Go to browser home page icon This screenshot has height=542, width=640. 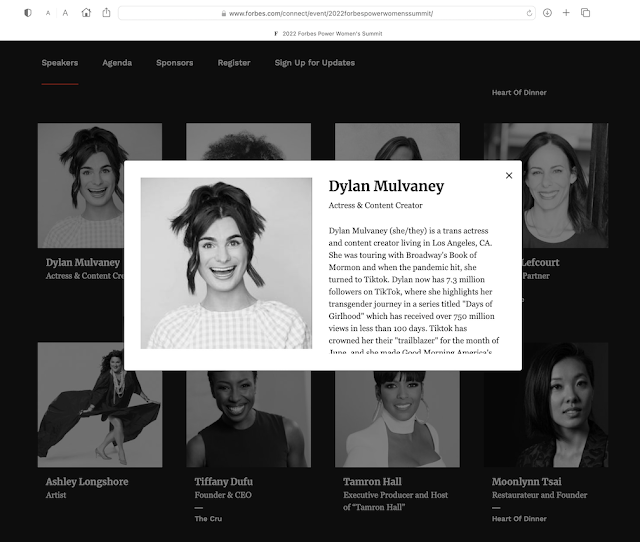point(86,13)
